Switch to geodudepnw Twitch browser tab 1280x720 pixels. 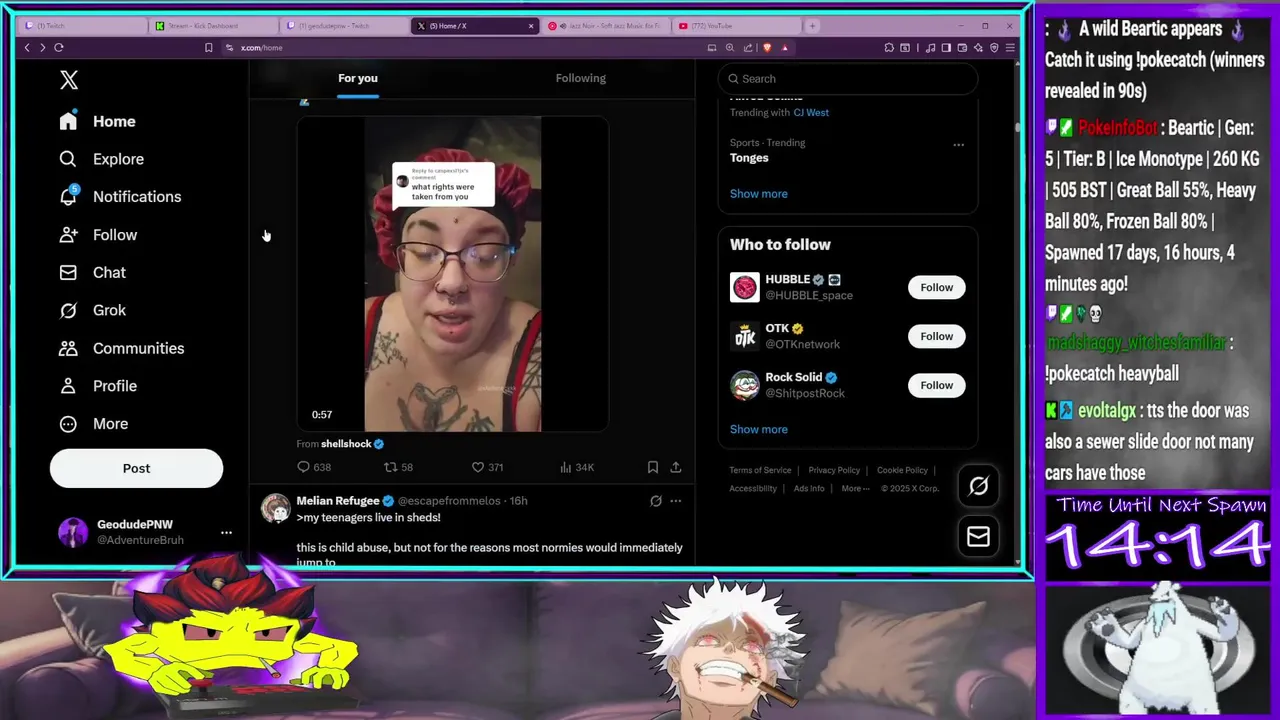point(345,26)
